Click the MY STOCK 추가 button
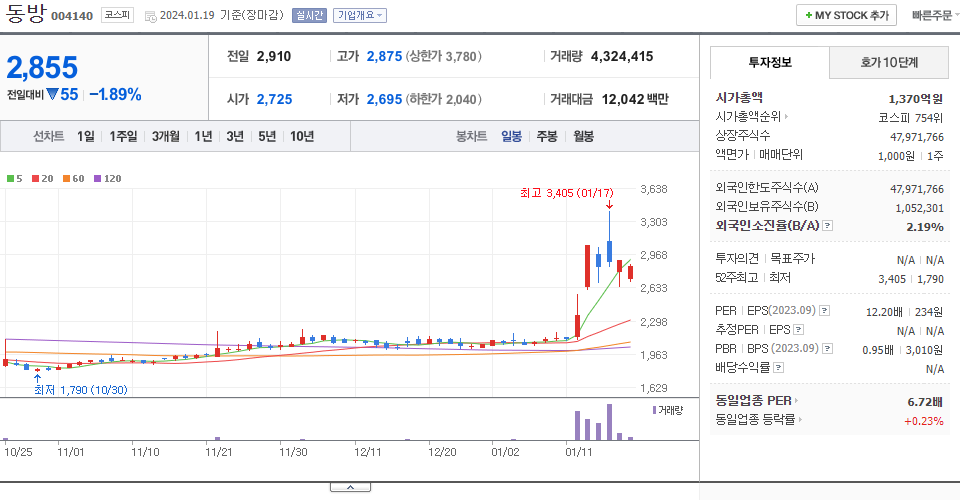 pyautogui.click(x=846, y=15)
